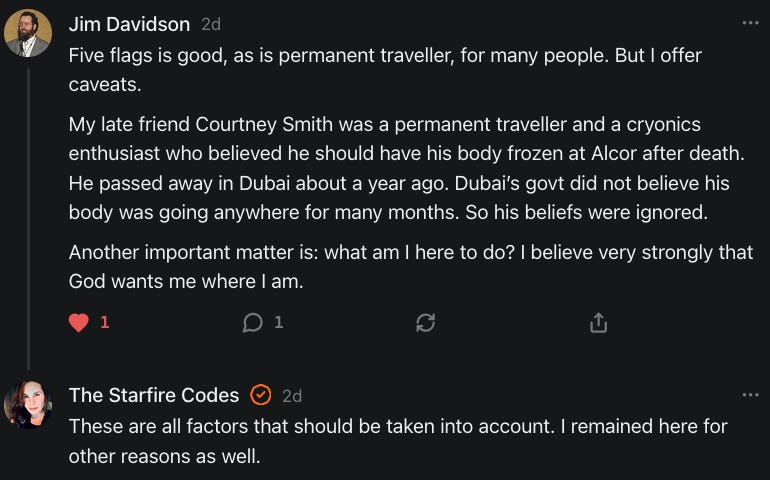The image size is (770, 480).
Task: Collapse thread using vertical reply line
Action: click(x=28, y=219)
